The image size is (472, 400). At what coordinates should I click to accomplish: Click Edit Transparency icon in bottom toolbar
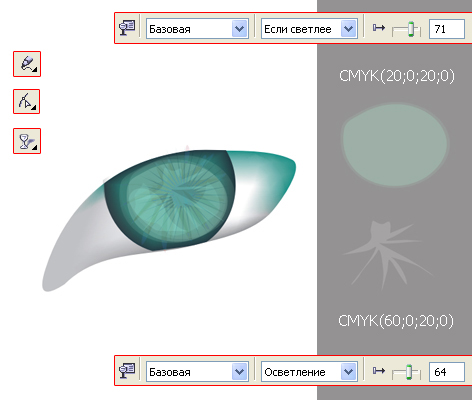tap(127, 371)
